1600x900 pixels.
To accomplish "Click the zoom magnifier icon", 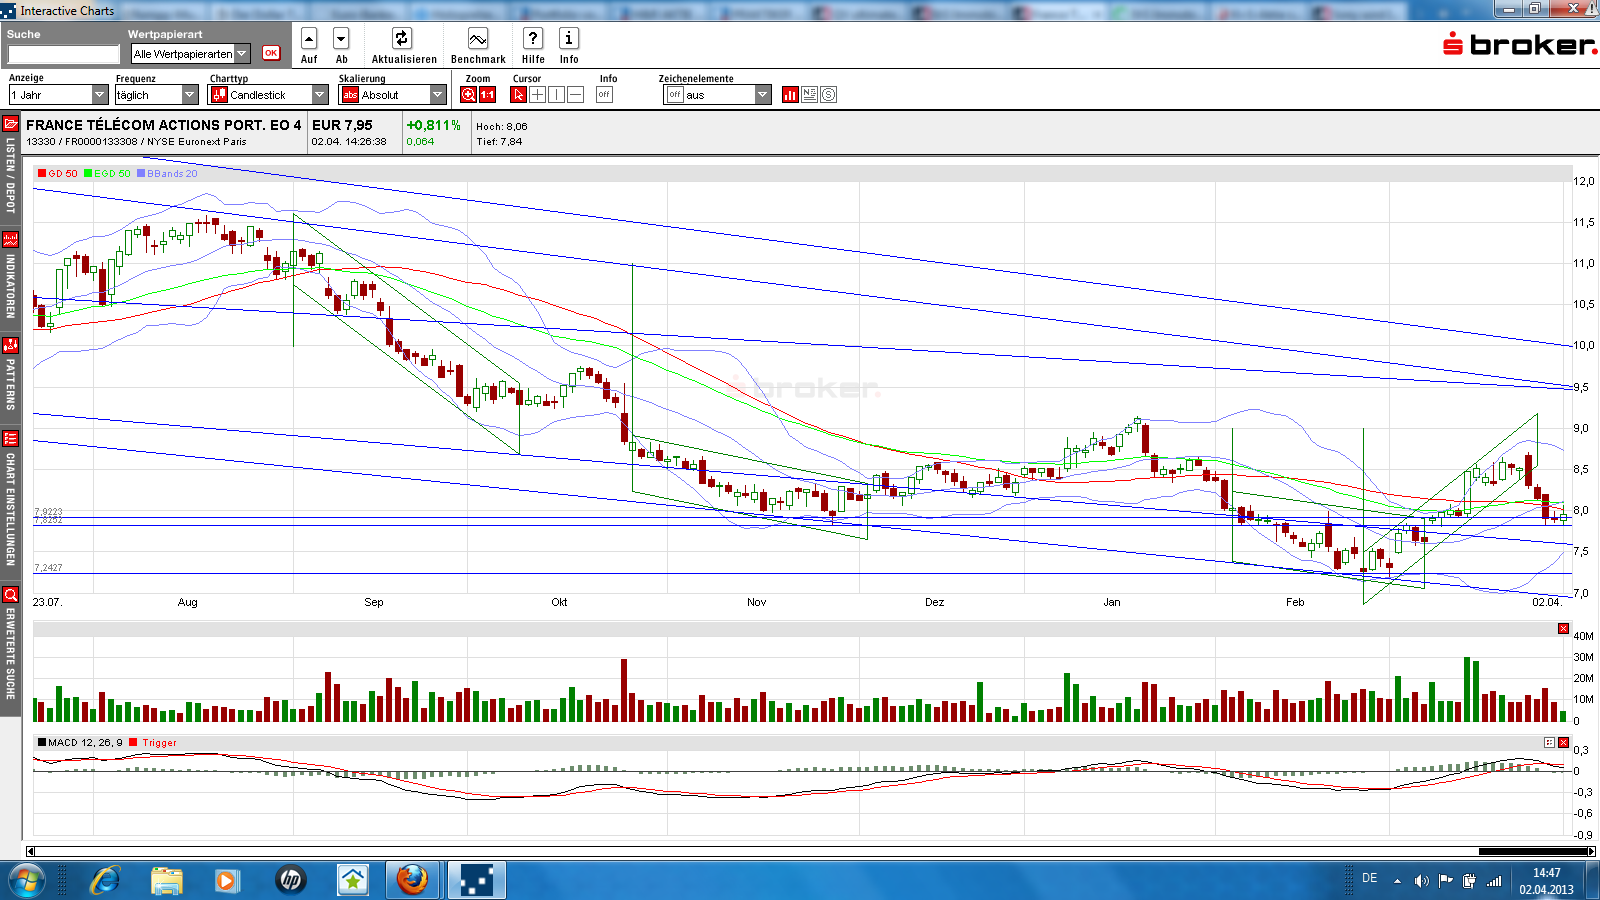I will pos(466,93).
